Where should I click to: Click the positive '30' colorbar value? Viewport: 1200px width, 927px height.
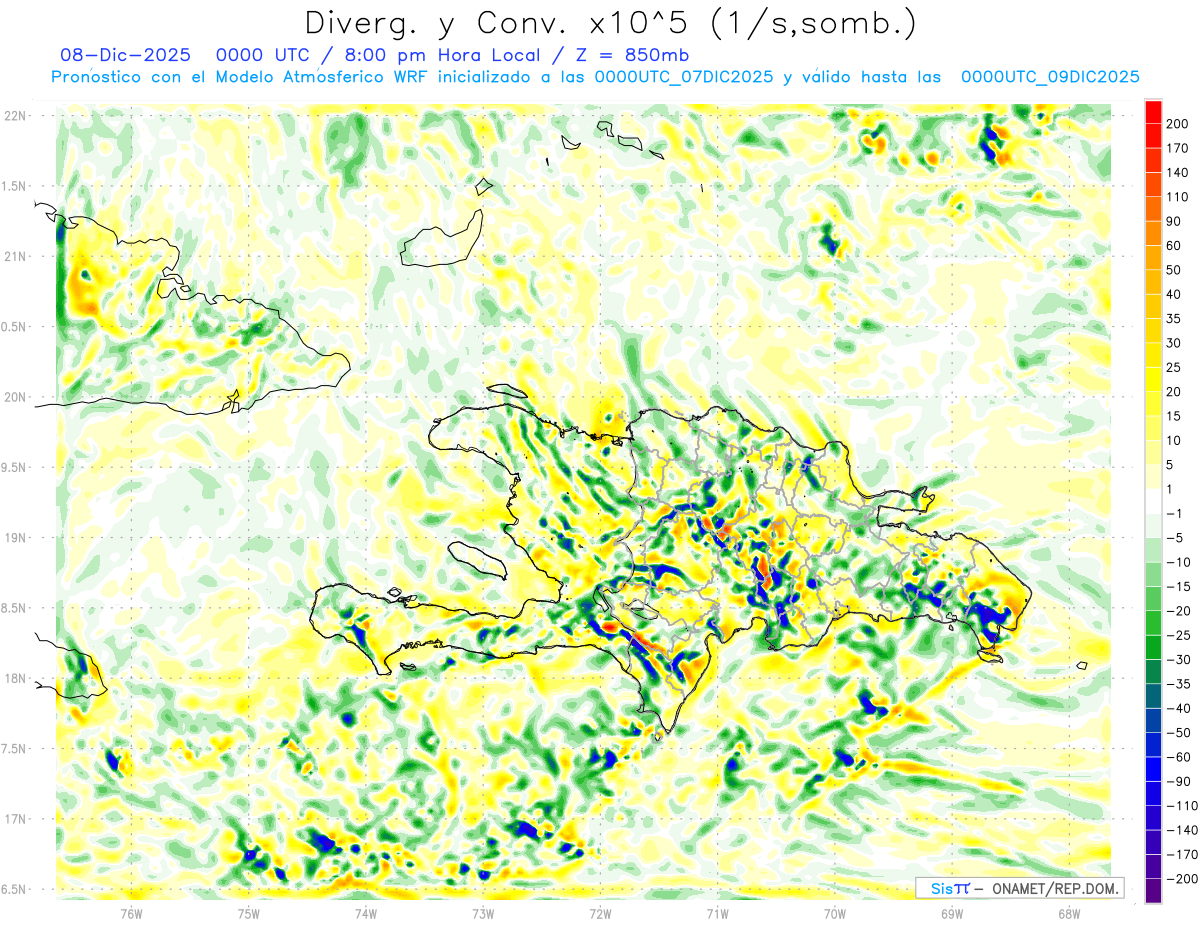1174,343
